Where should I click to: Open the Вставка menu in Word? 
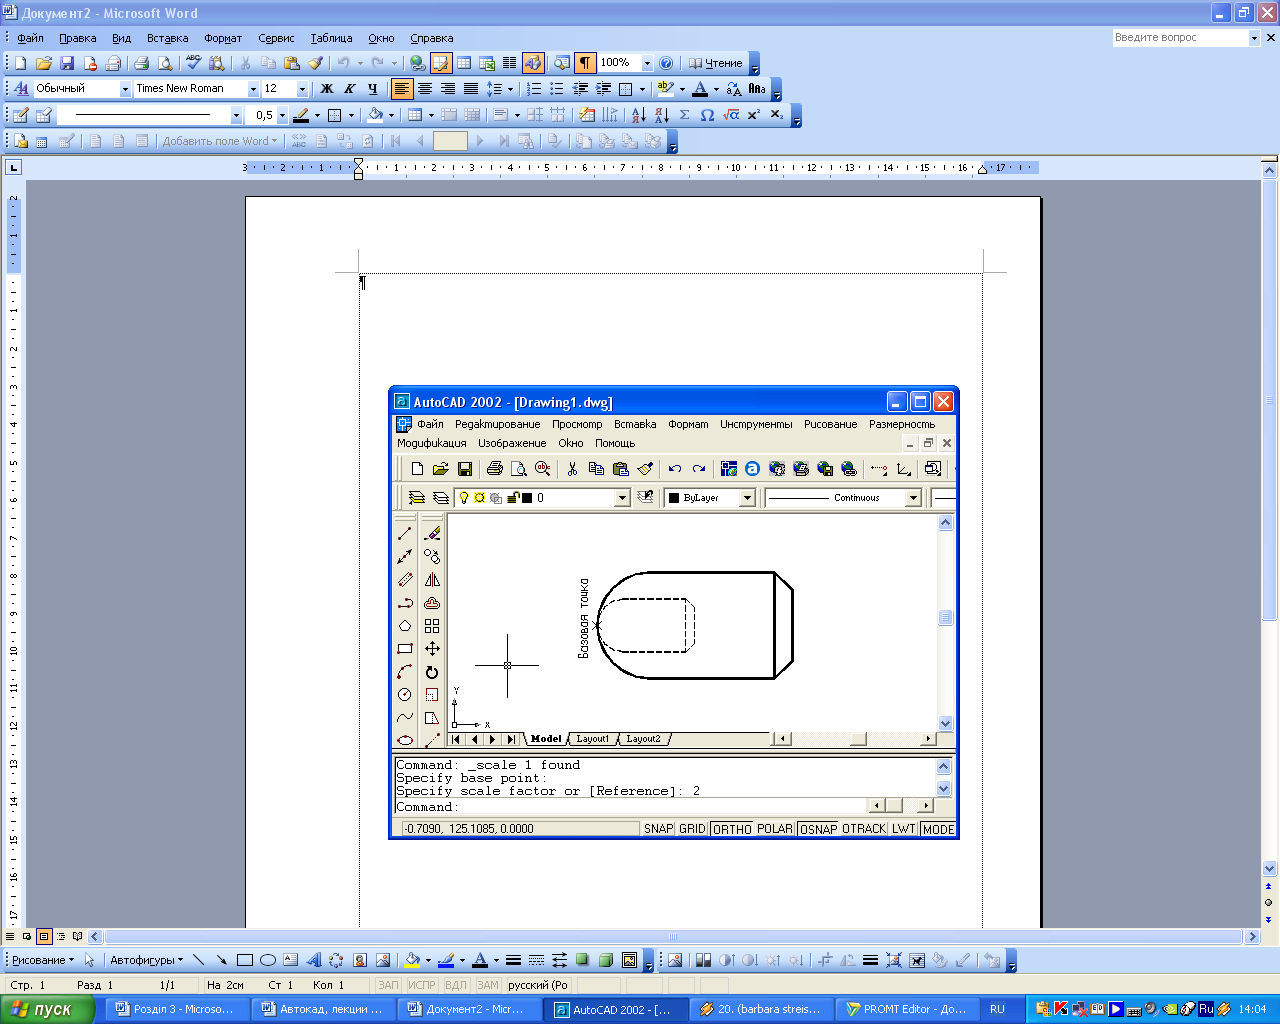(167, 38)
